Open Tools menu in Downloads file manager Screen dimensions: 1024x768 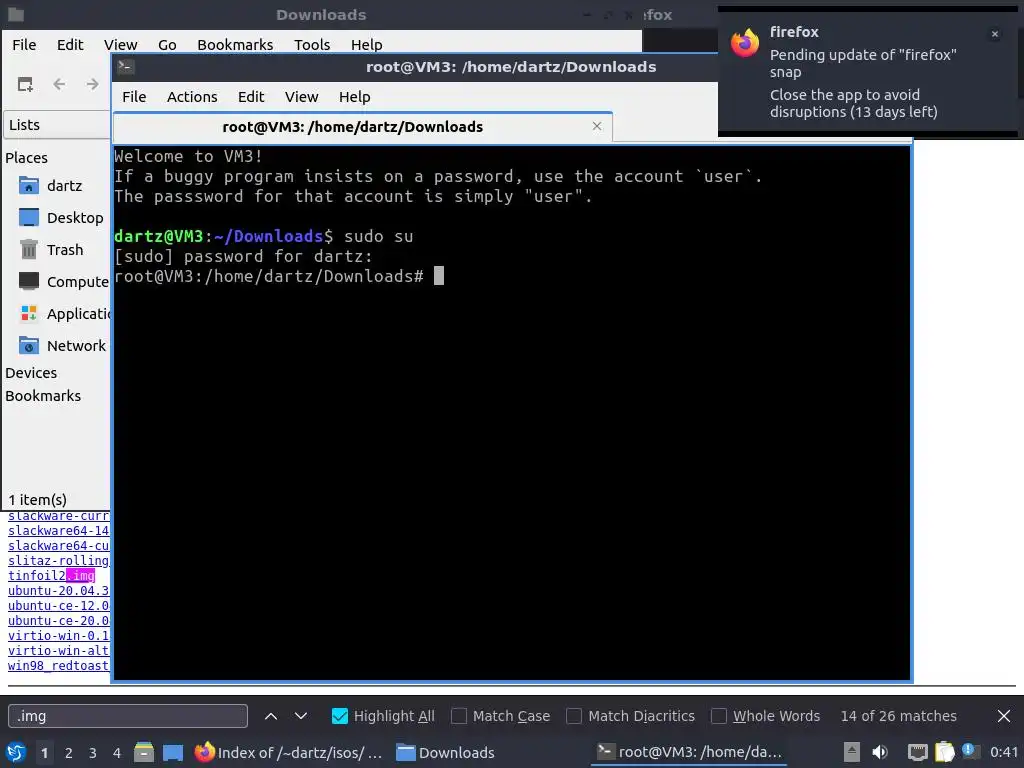312,44
